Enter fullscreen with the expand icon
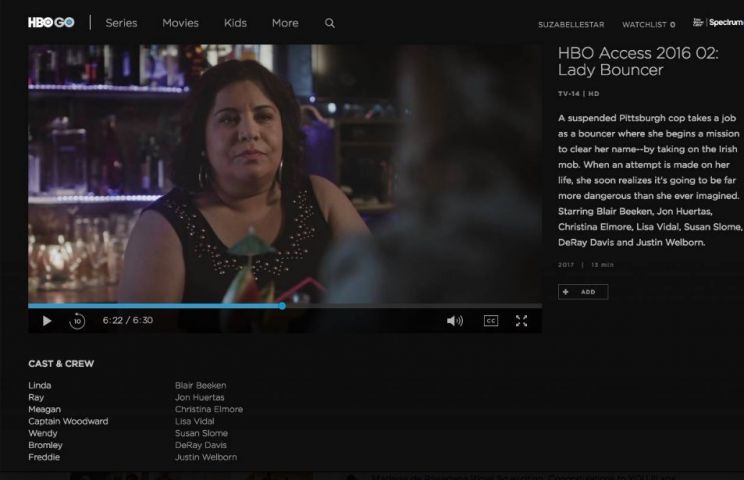The height and width of the screenshot is (480, 744). (521, 321)
